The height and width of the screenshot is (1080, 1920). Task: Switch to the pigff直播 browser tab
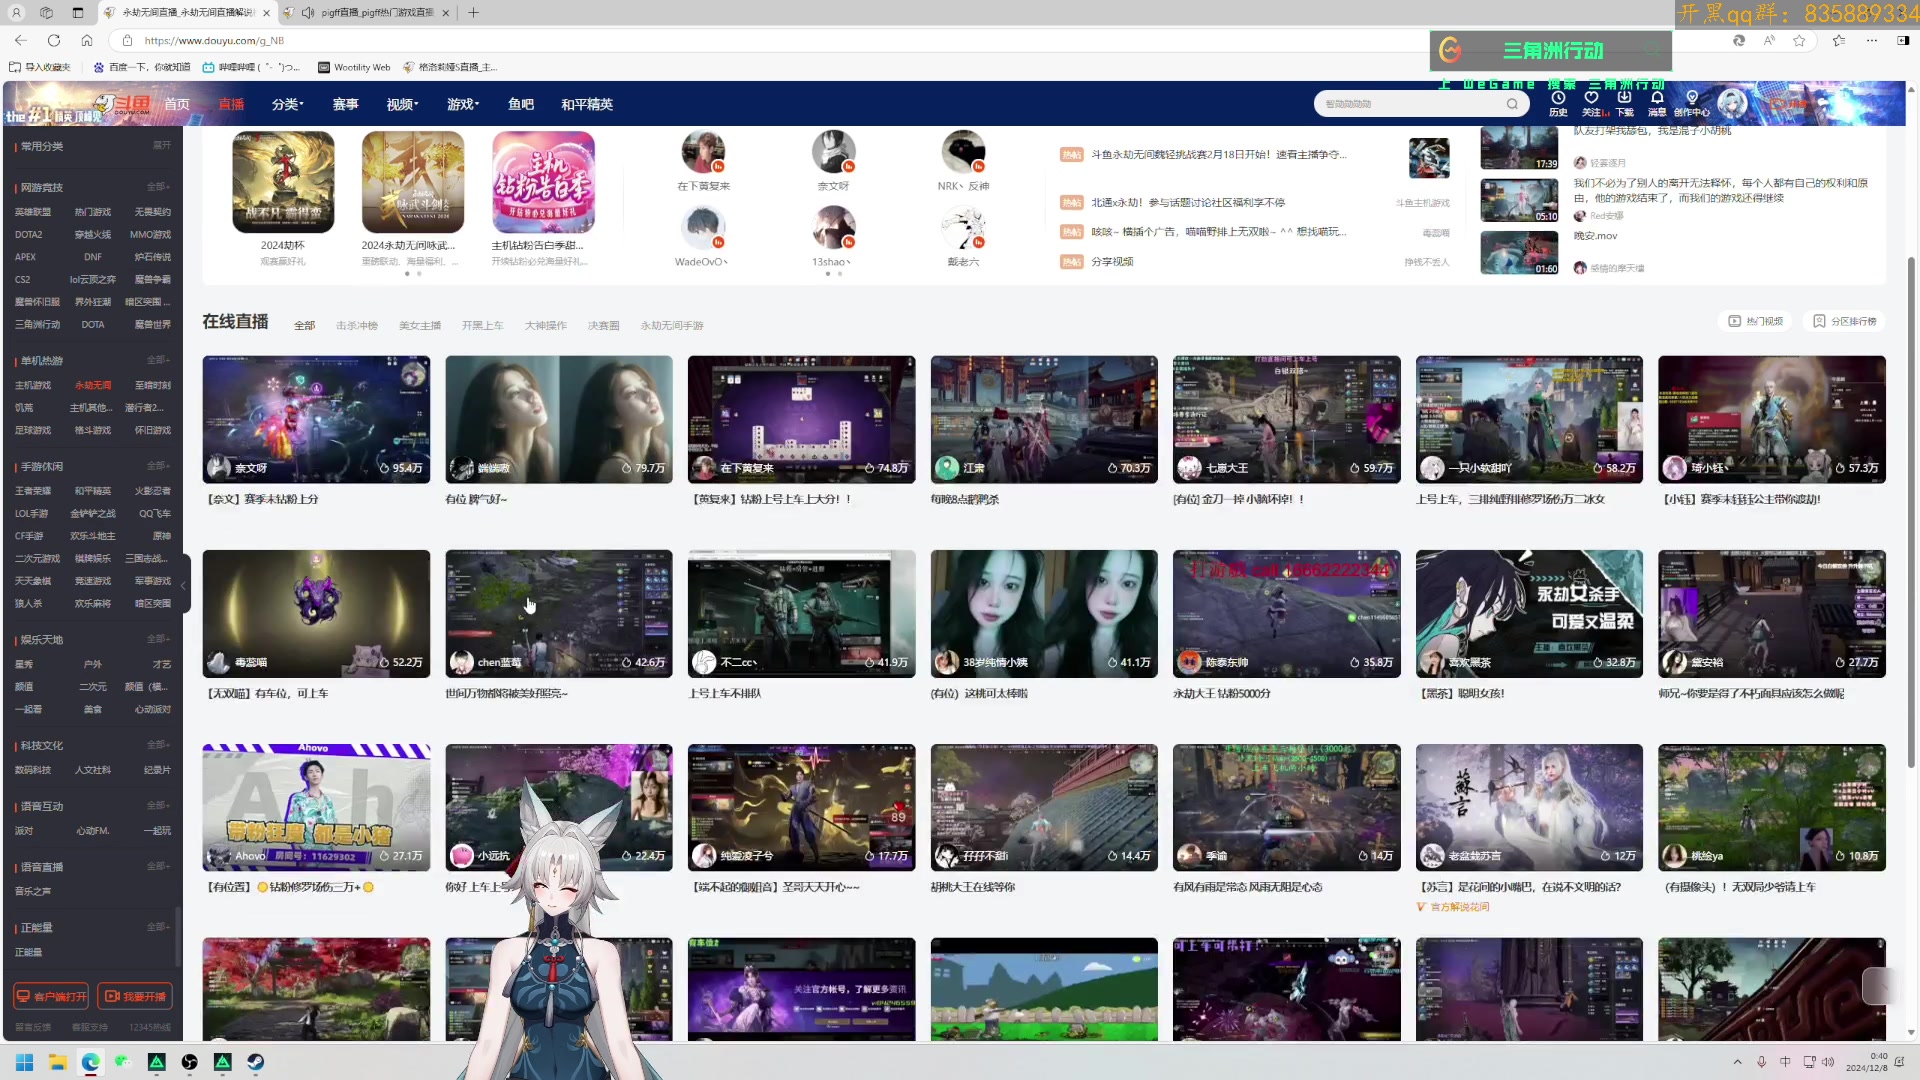coord(367,13)
